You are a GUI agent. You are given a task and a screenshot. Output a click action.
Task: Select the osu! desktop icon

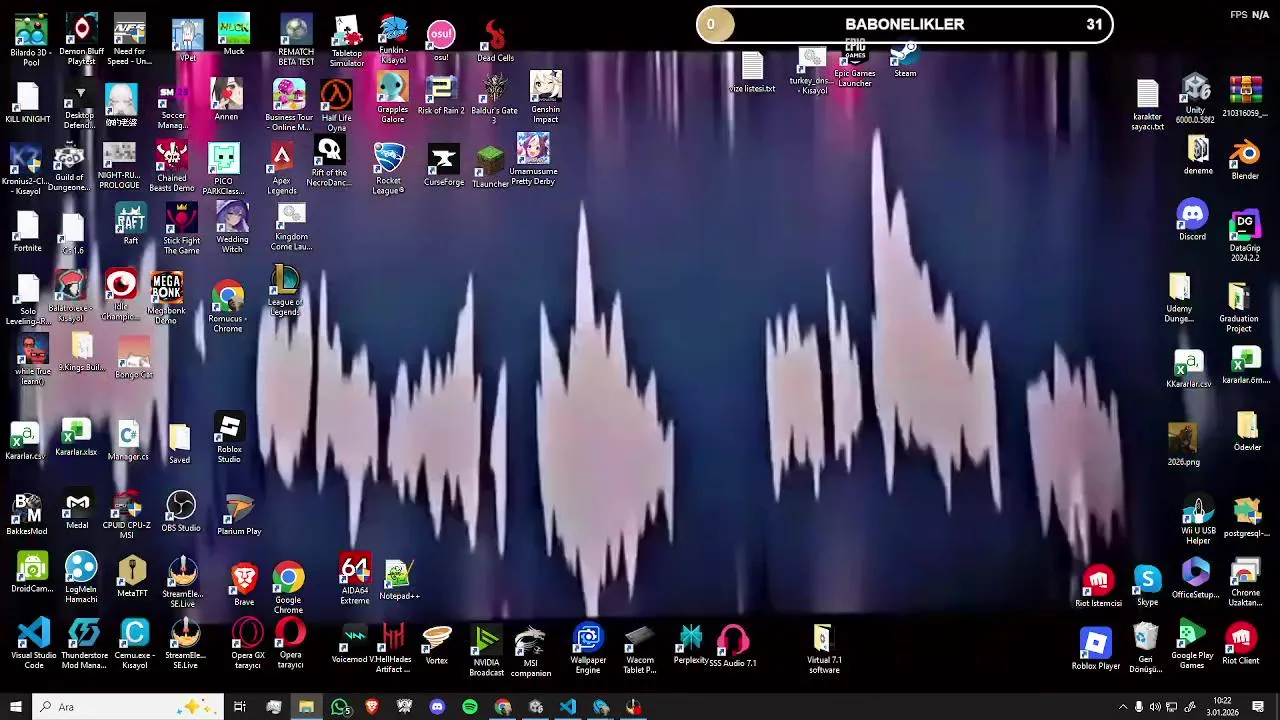coord(441,40)
